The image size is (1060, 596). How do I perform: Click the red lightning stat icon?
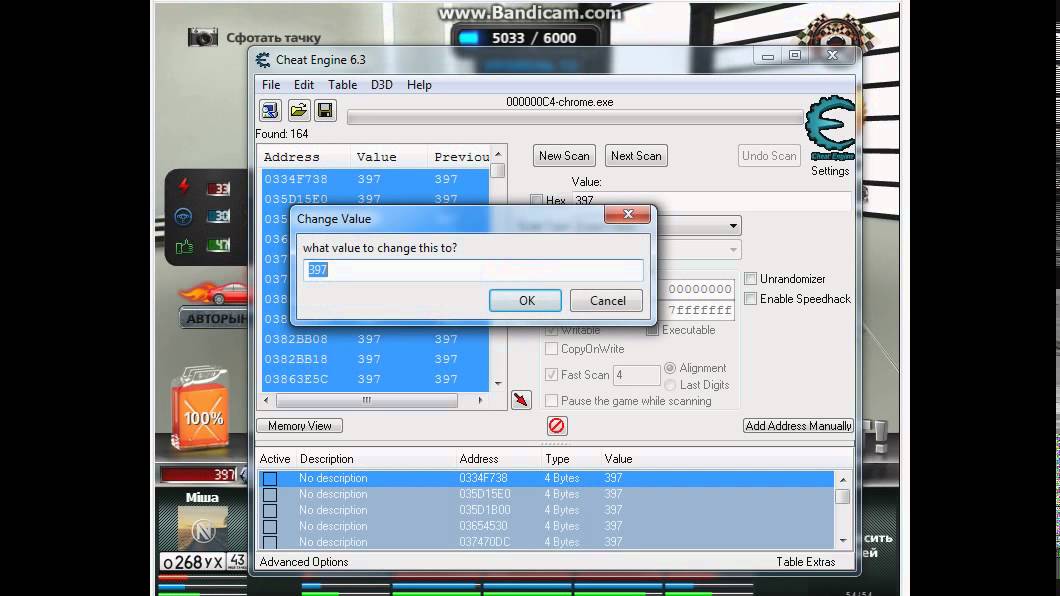pyautogui.click(x=183, y=187)
